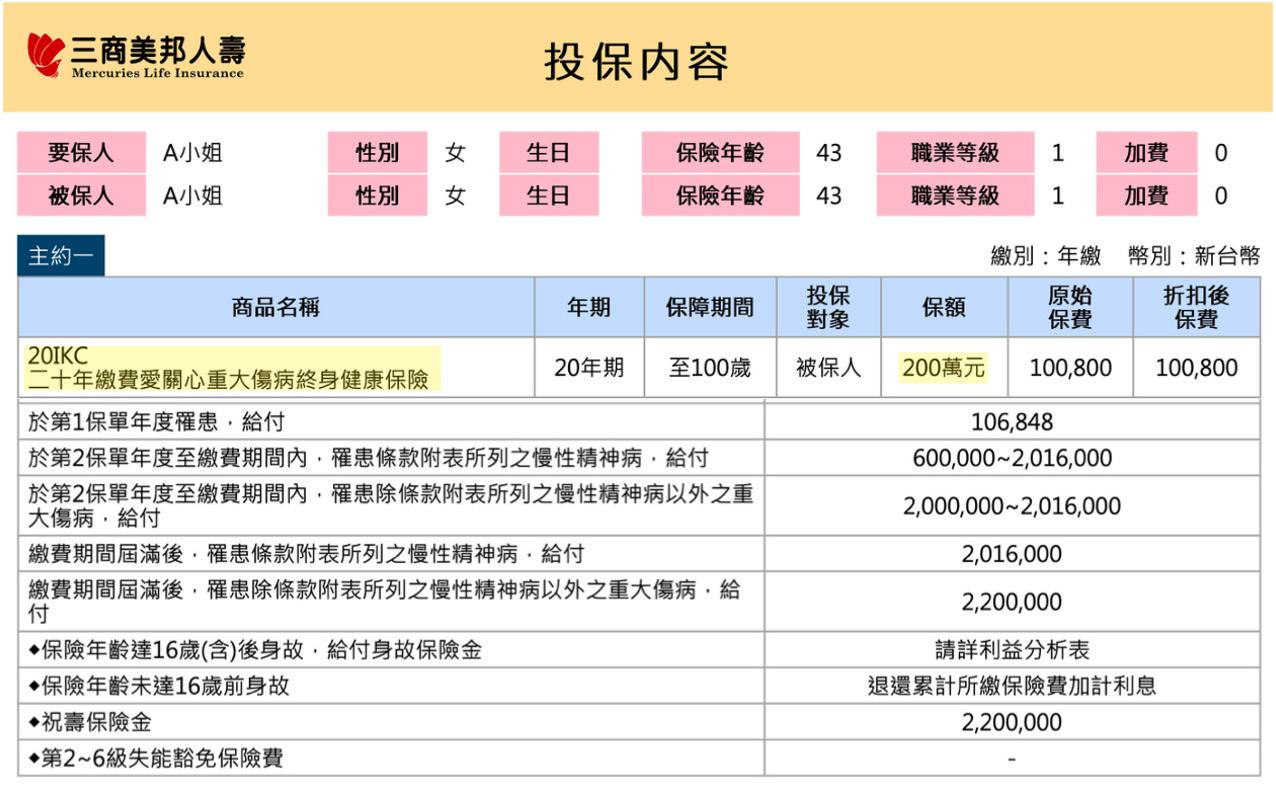Screen dimensions: 1276x793
Task: Click the 性別 label in the 被保人 row
Action: 377,196
